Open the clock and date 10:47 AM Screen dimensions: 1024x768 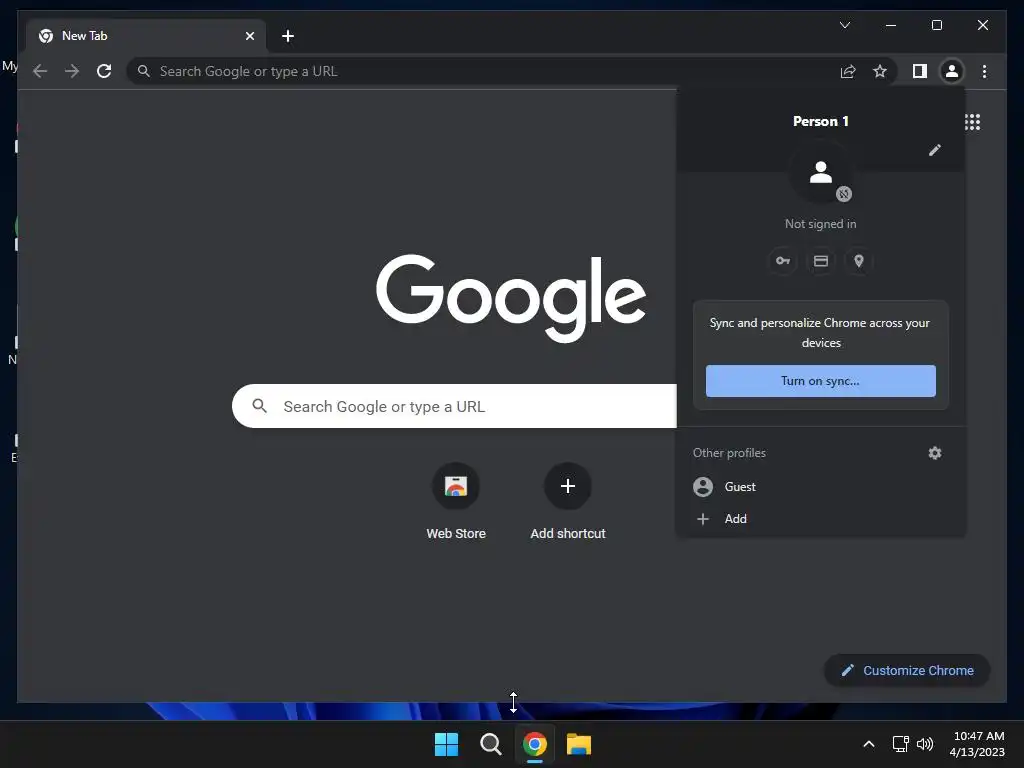tap(977, 744)
